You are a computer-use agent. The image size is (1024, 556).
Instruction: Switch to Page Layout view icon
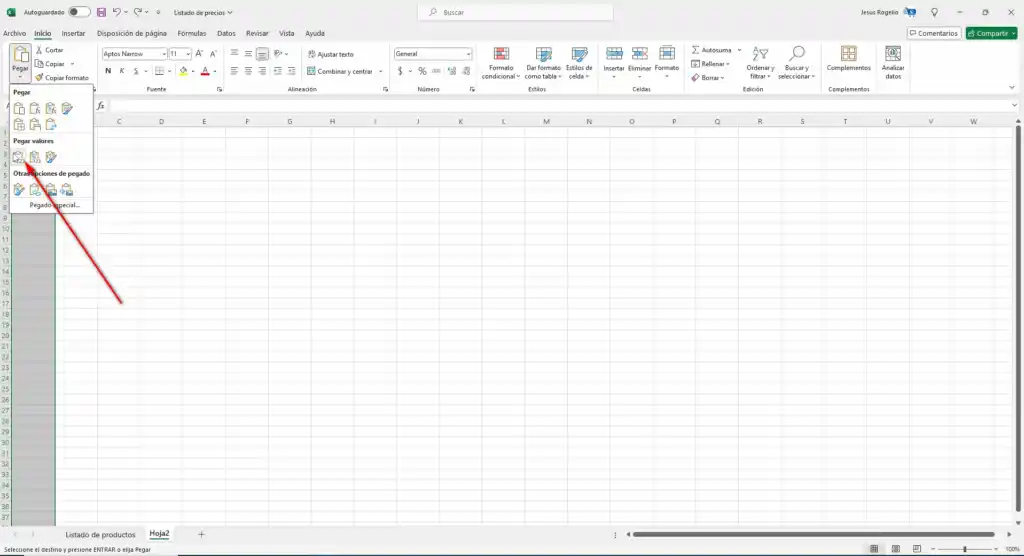click(x=895, y=549)
